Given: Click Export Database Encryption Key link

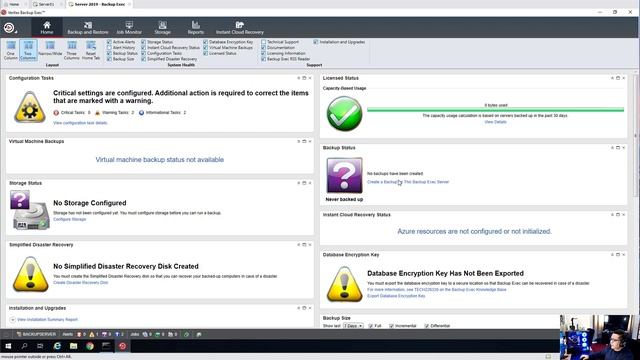Looking at the screenshot, I should click(x=396, y=296).
